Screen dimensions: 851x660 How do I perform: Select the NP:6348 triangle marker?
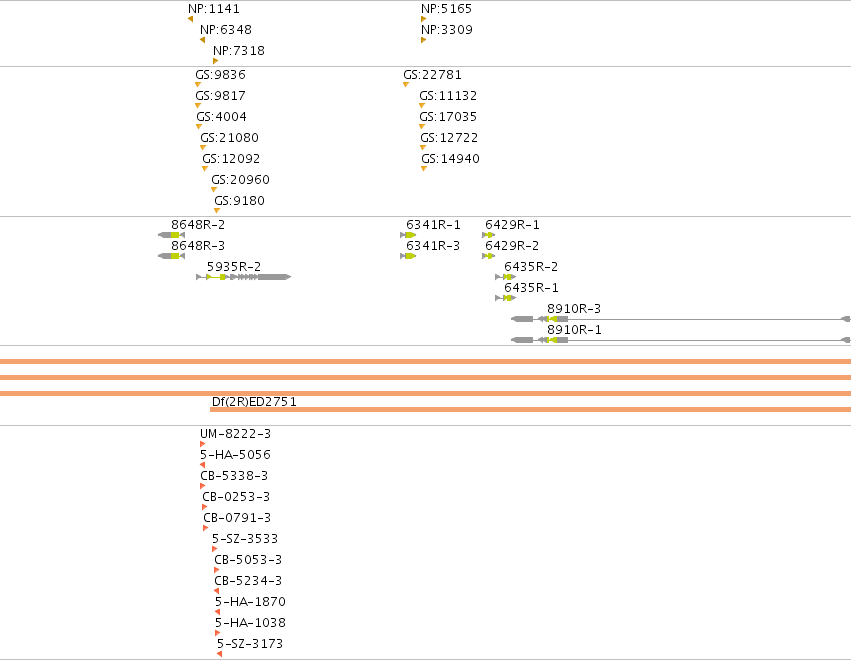point(202,40)
